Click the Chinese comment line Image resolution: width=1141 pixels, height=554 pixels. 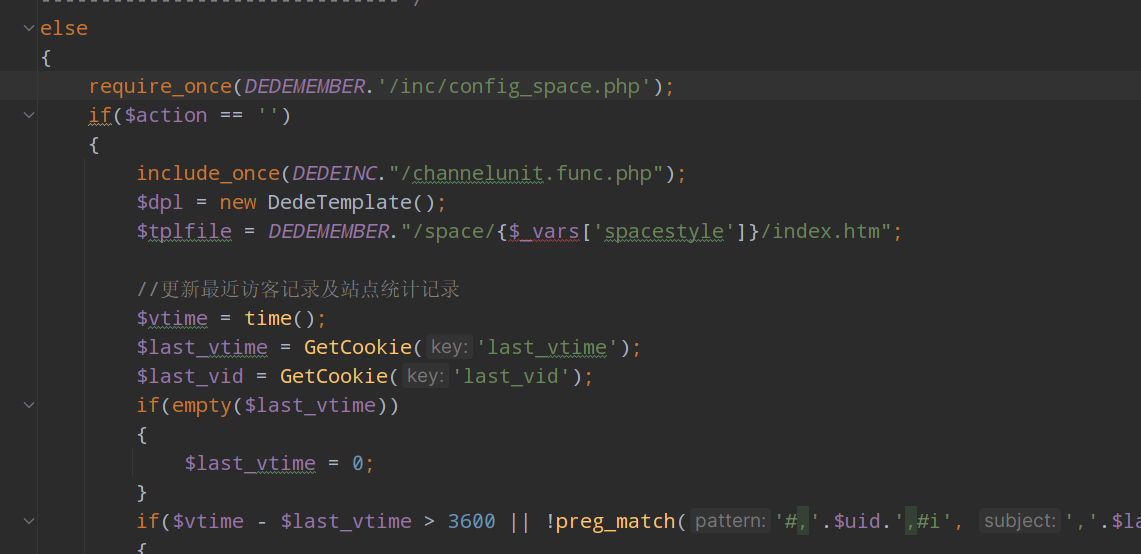[x=298, y=289]
